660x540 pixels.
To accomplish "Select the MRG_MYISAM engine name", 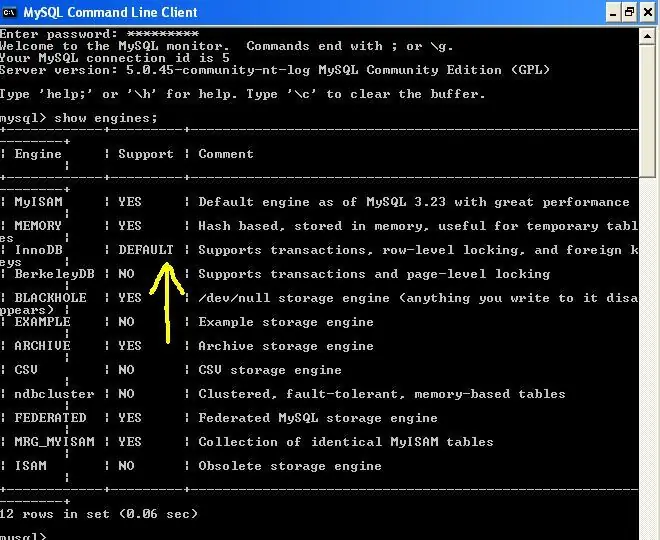I will click(x=54, y=442).
